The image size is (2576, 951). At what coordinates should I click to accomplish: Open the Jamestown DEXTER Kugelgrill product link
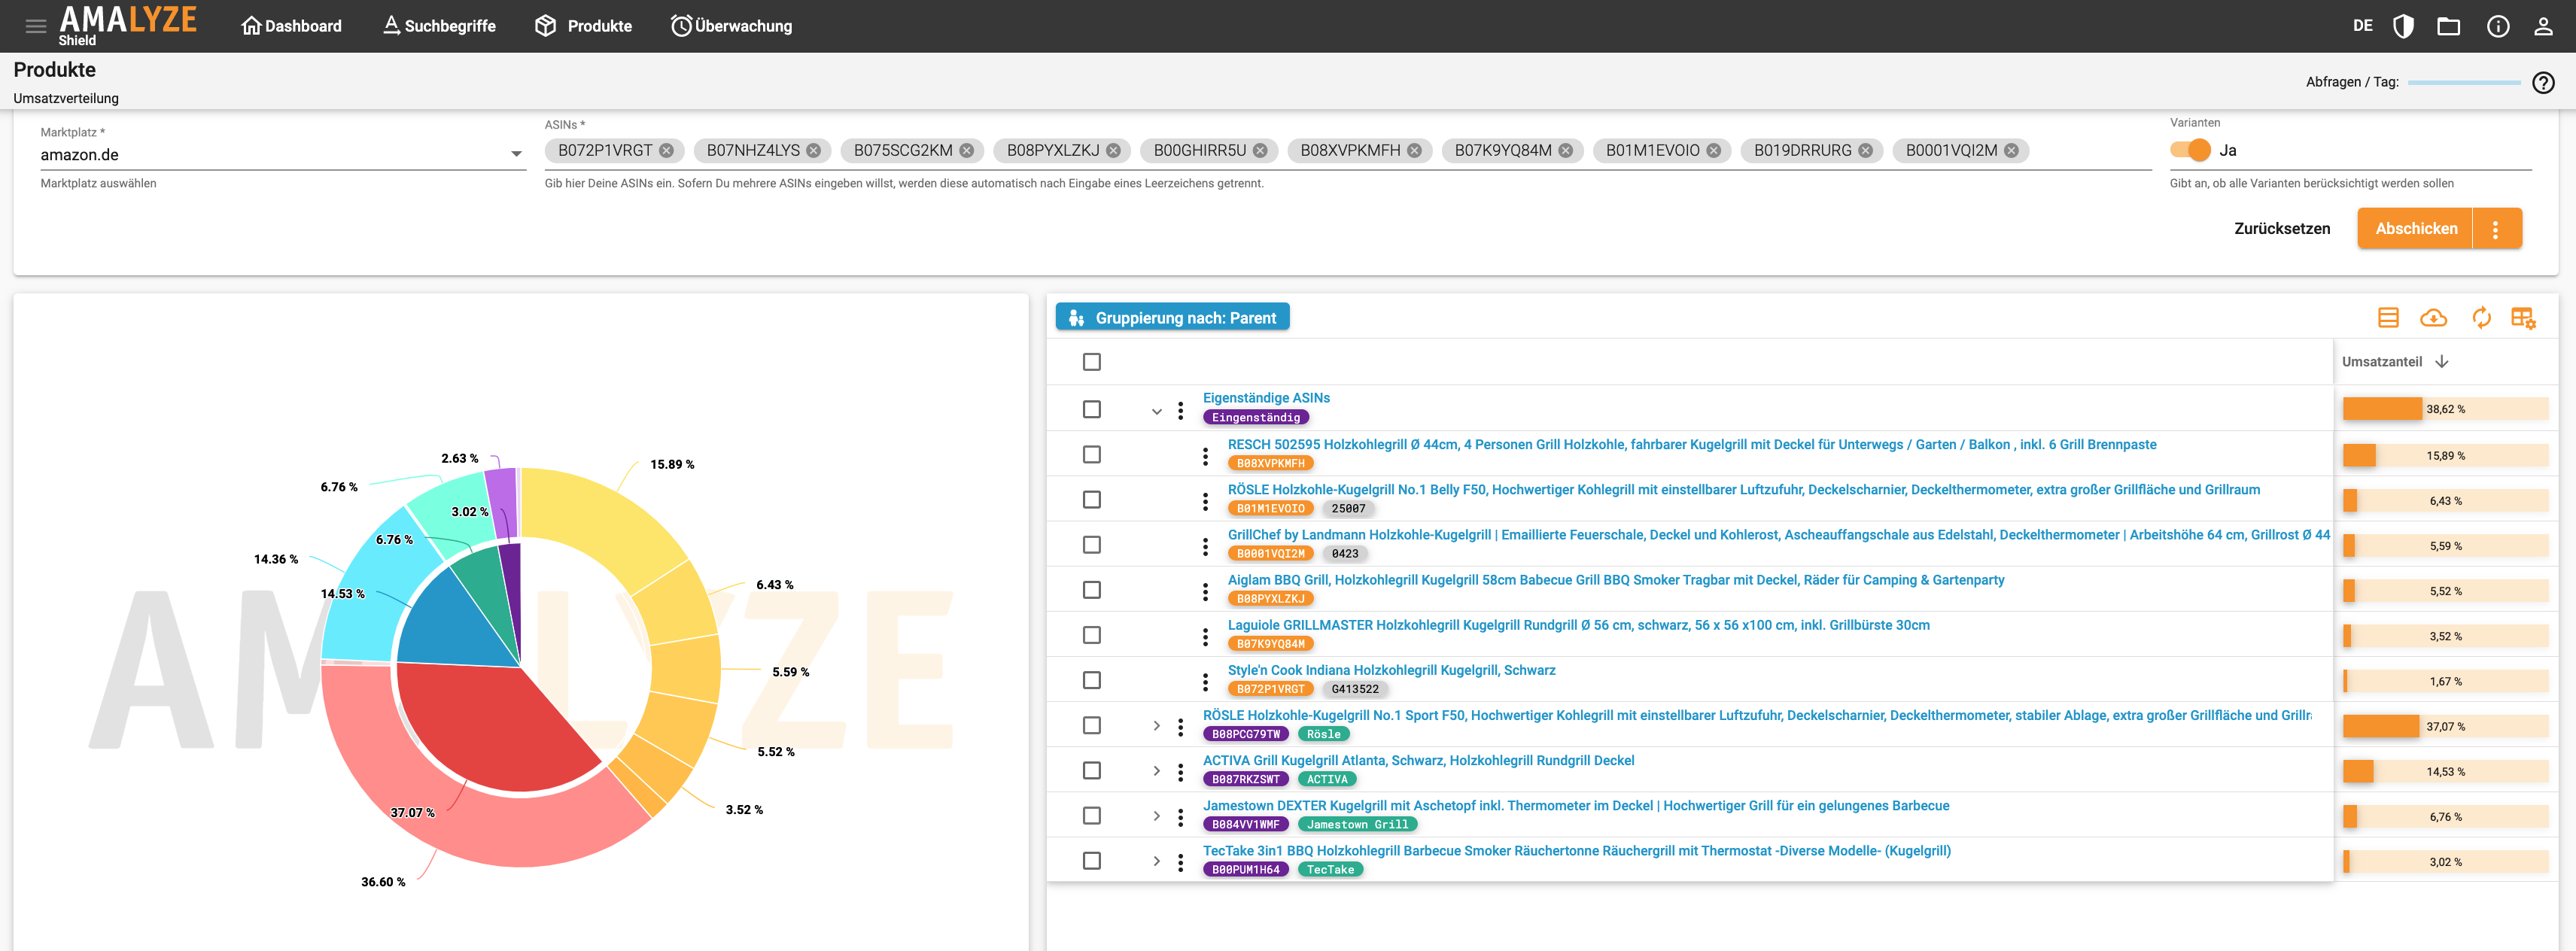coord(1575,806)
